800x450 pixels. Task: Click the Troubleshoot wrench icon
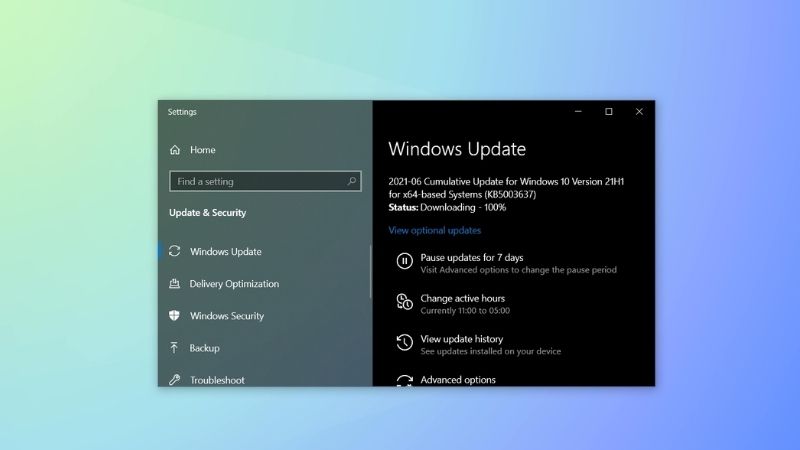(174, 380)
